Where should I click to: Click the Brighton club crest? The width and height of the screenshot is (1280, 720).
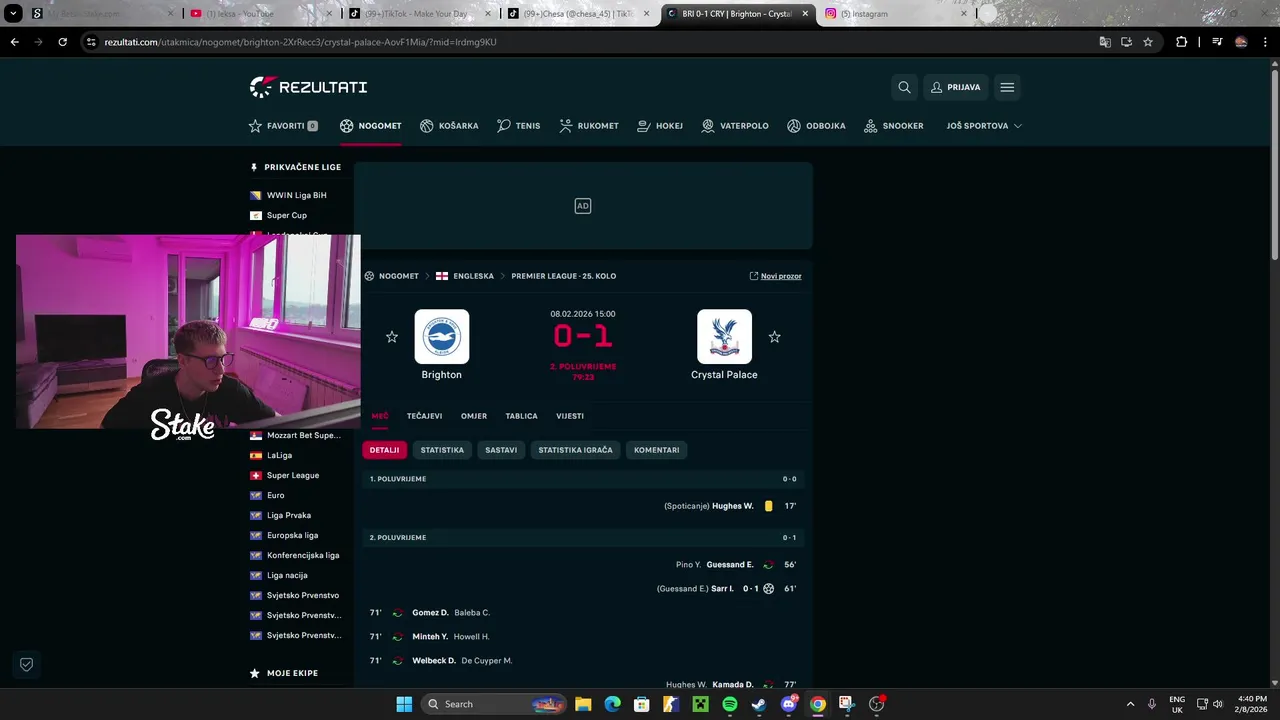442,336
